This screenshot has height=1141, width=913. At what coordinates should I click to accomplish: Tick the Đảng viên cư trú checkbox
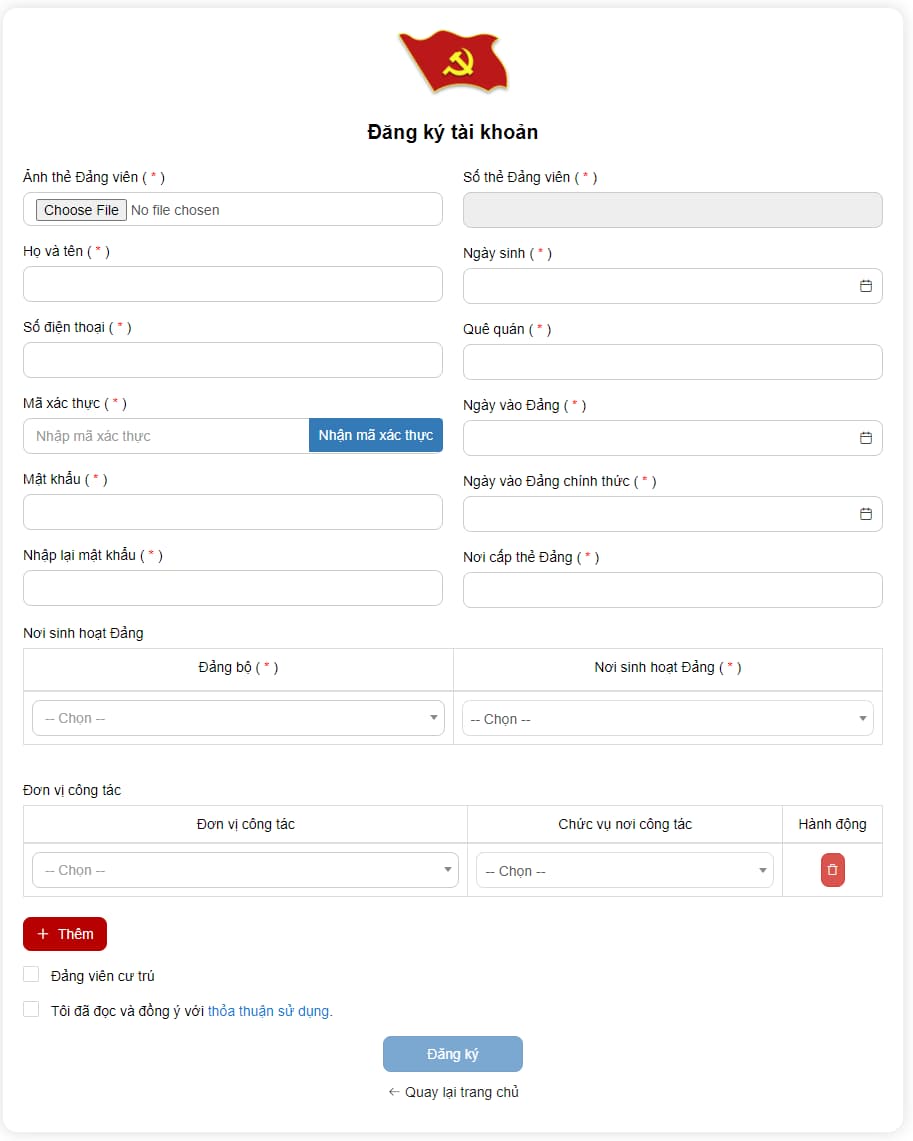pos(31,975)
